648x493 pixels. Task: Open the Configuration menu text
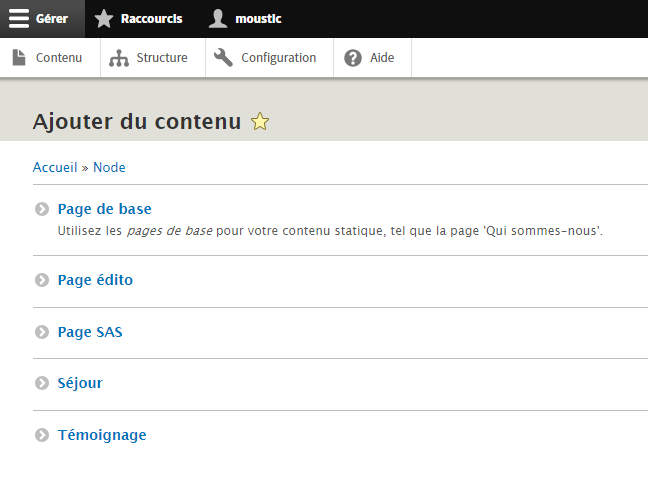(x=278, y=58)
